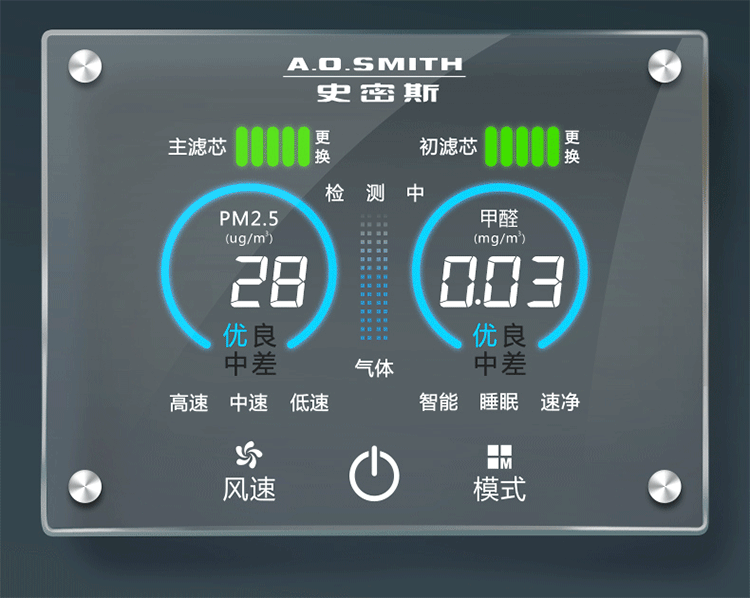Screen dimensions: 750x598
Task: Click the 差 rating under 甲醛
Action: [x=514, y=364]
